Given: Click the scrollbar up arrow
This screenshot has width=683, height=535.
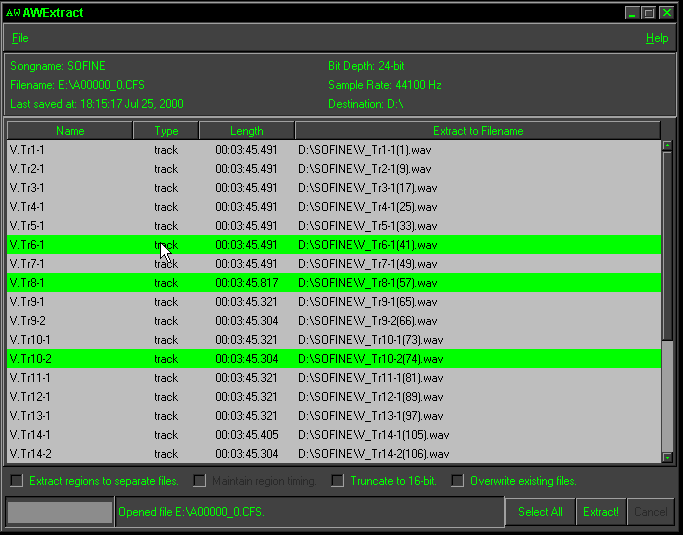Looking at the screenshot, I should (667, 146).
